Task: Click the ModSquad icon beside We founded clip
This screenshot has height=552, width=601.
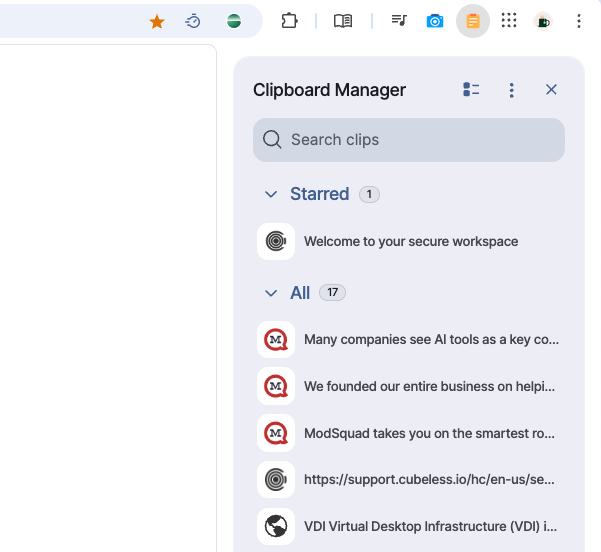Action: (x=276, y=386)
